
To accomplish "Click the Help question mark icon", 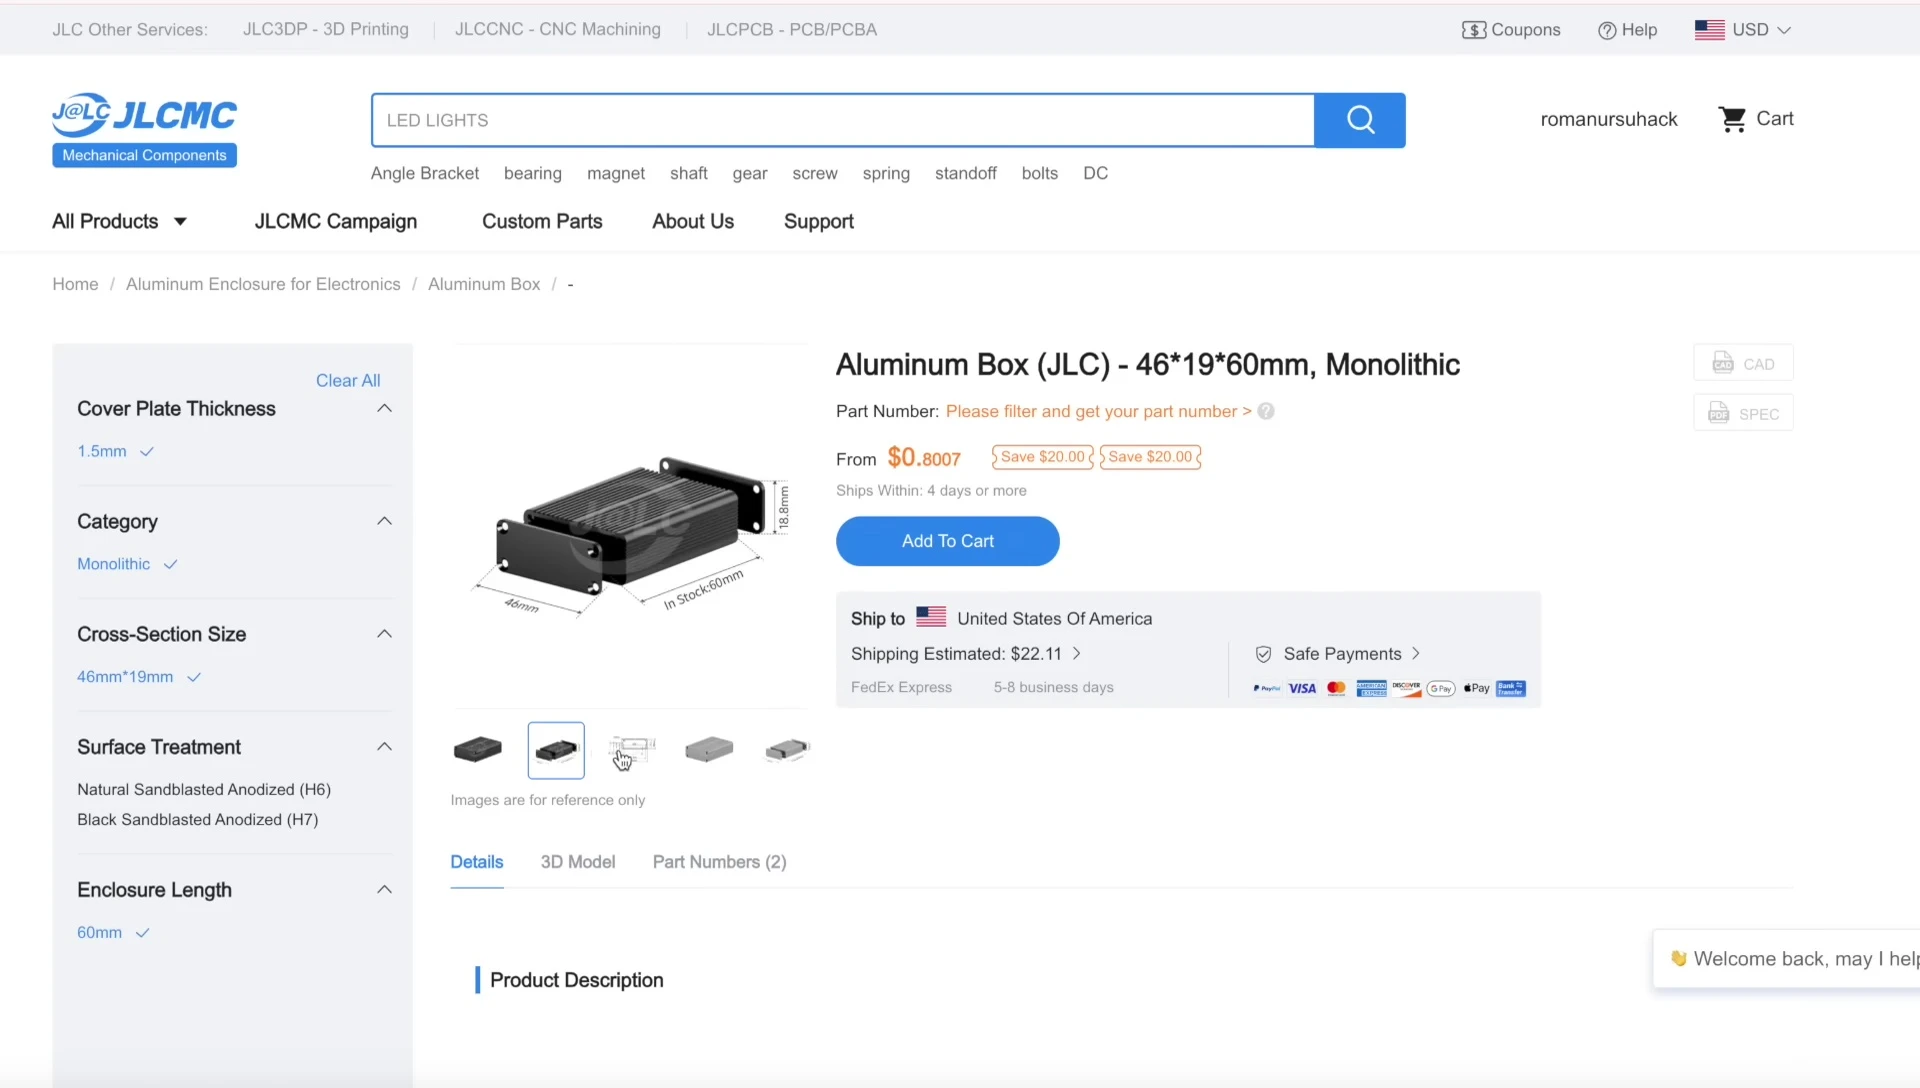I will pos(1607,30).
